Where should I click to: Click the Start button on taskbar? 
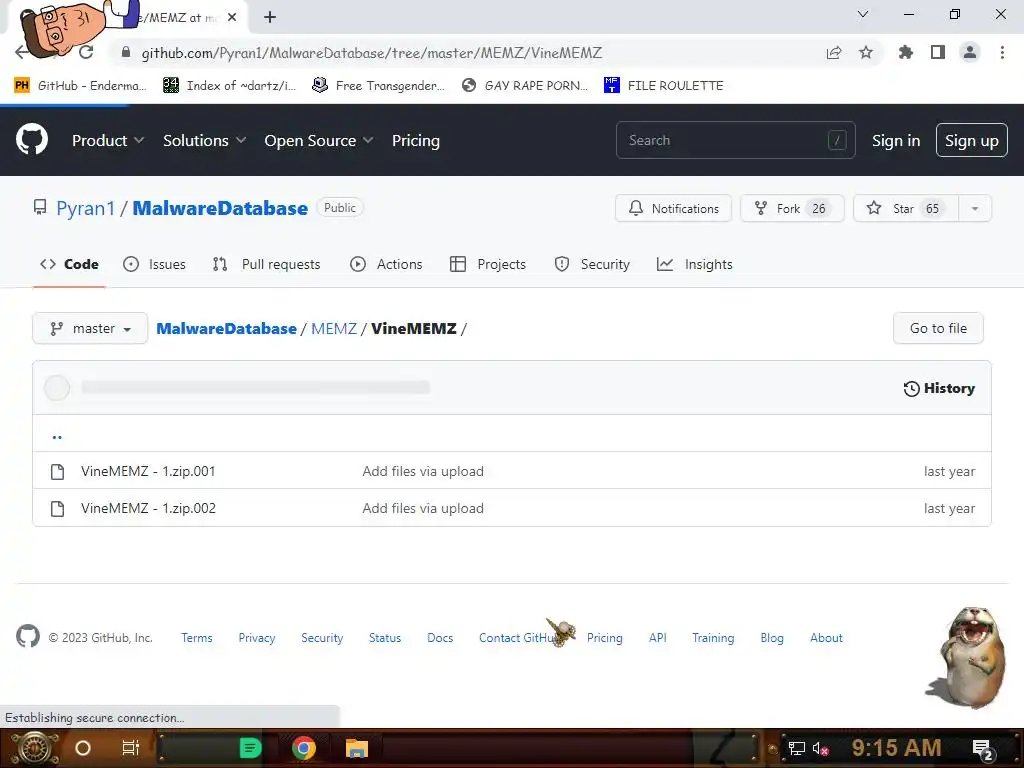click(x=34, y=748)
